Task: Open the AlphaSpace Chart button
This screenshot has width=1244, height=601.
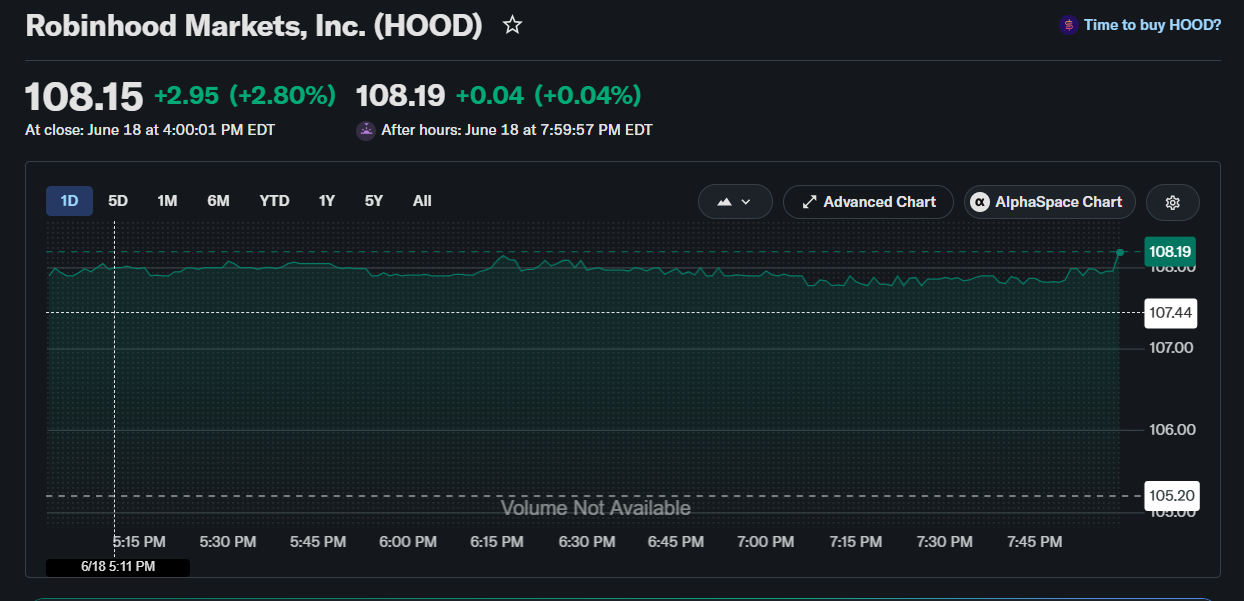Action: 1050,202
